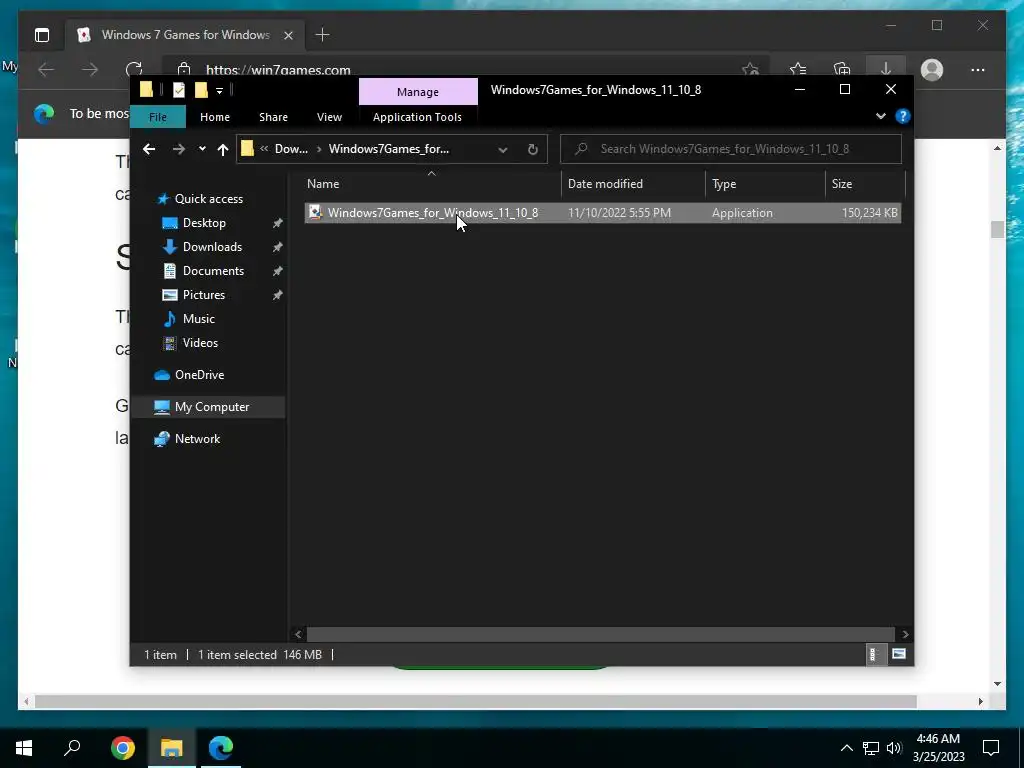Open a new tab in Edge

(322, 35)
